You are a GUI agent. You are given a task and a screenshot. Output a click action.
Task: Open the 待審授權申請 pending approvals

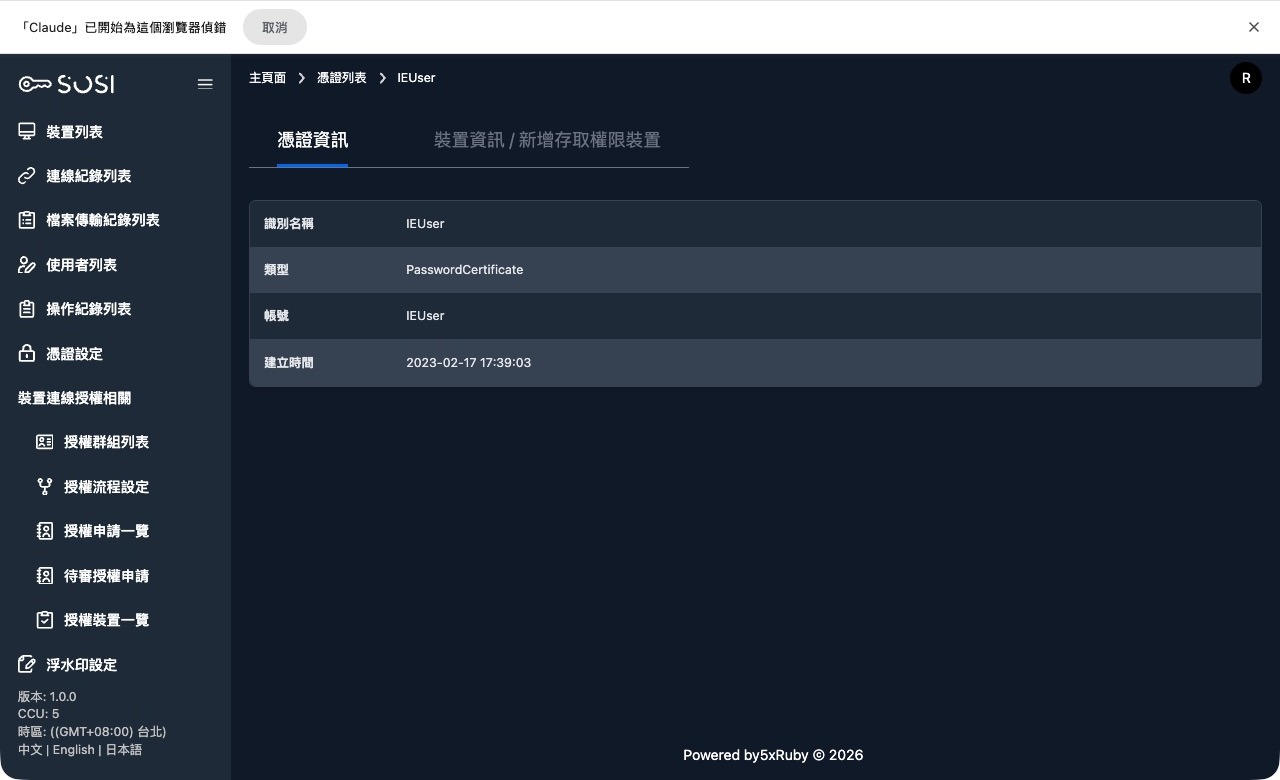pyautogui.click(x=106, y=575)
